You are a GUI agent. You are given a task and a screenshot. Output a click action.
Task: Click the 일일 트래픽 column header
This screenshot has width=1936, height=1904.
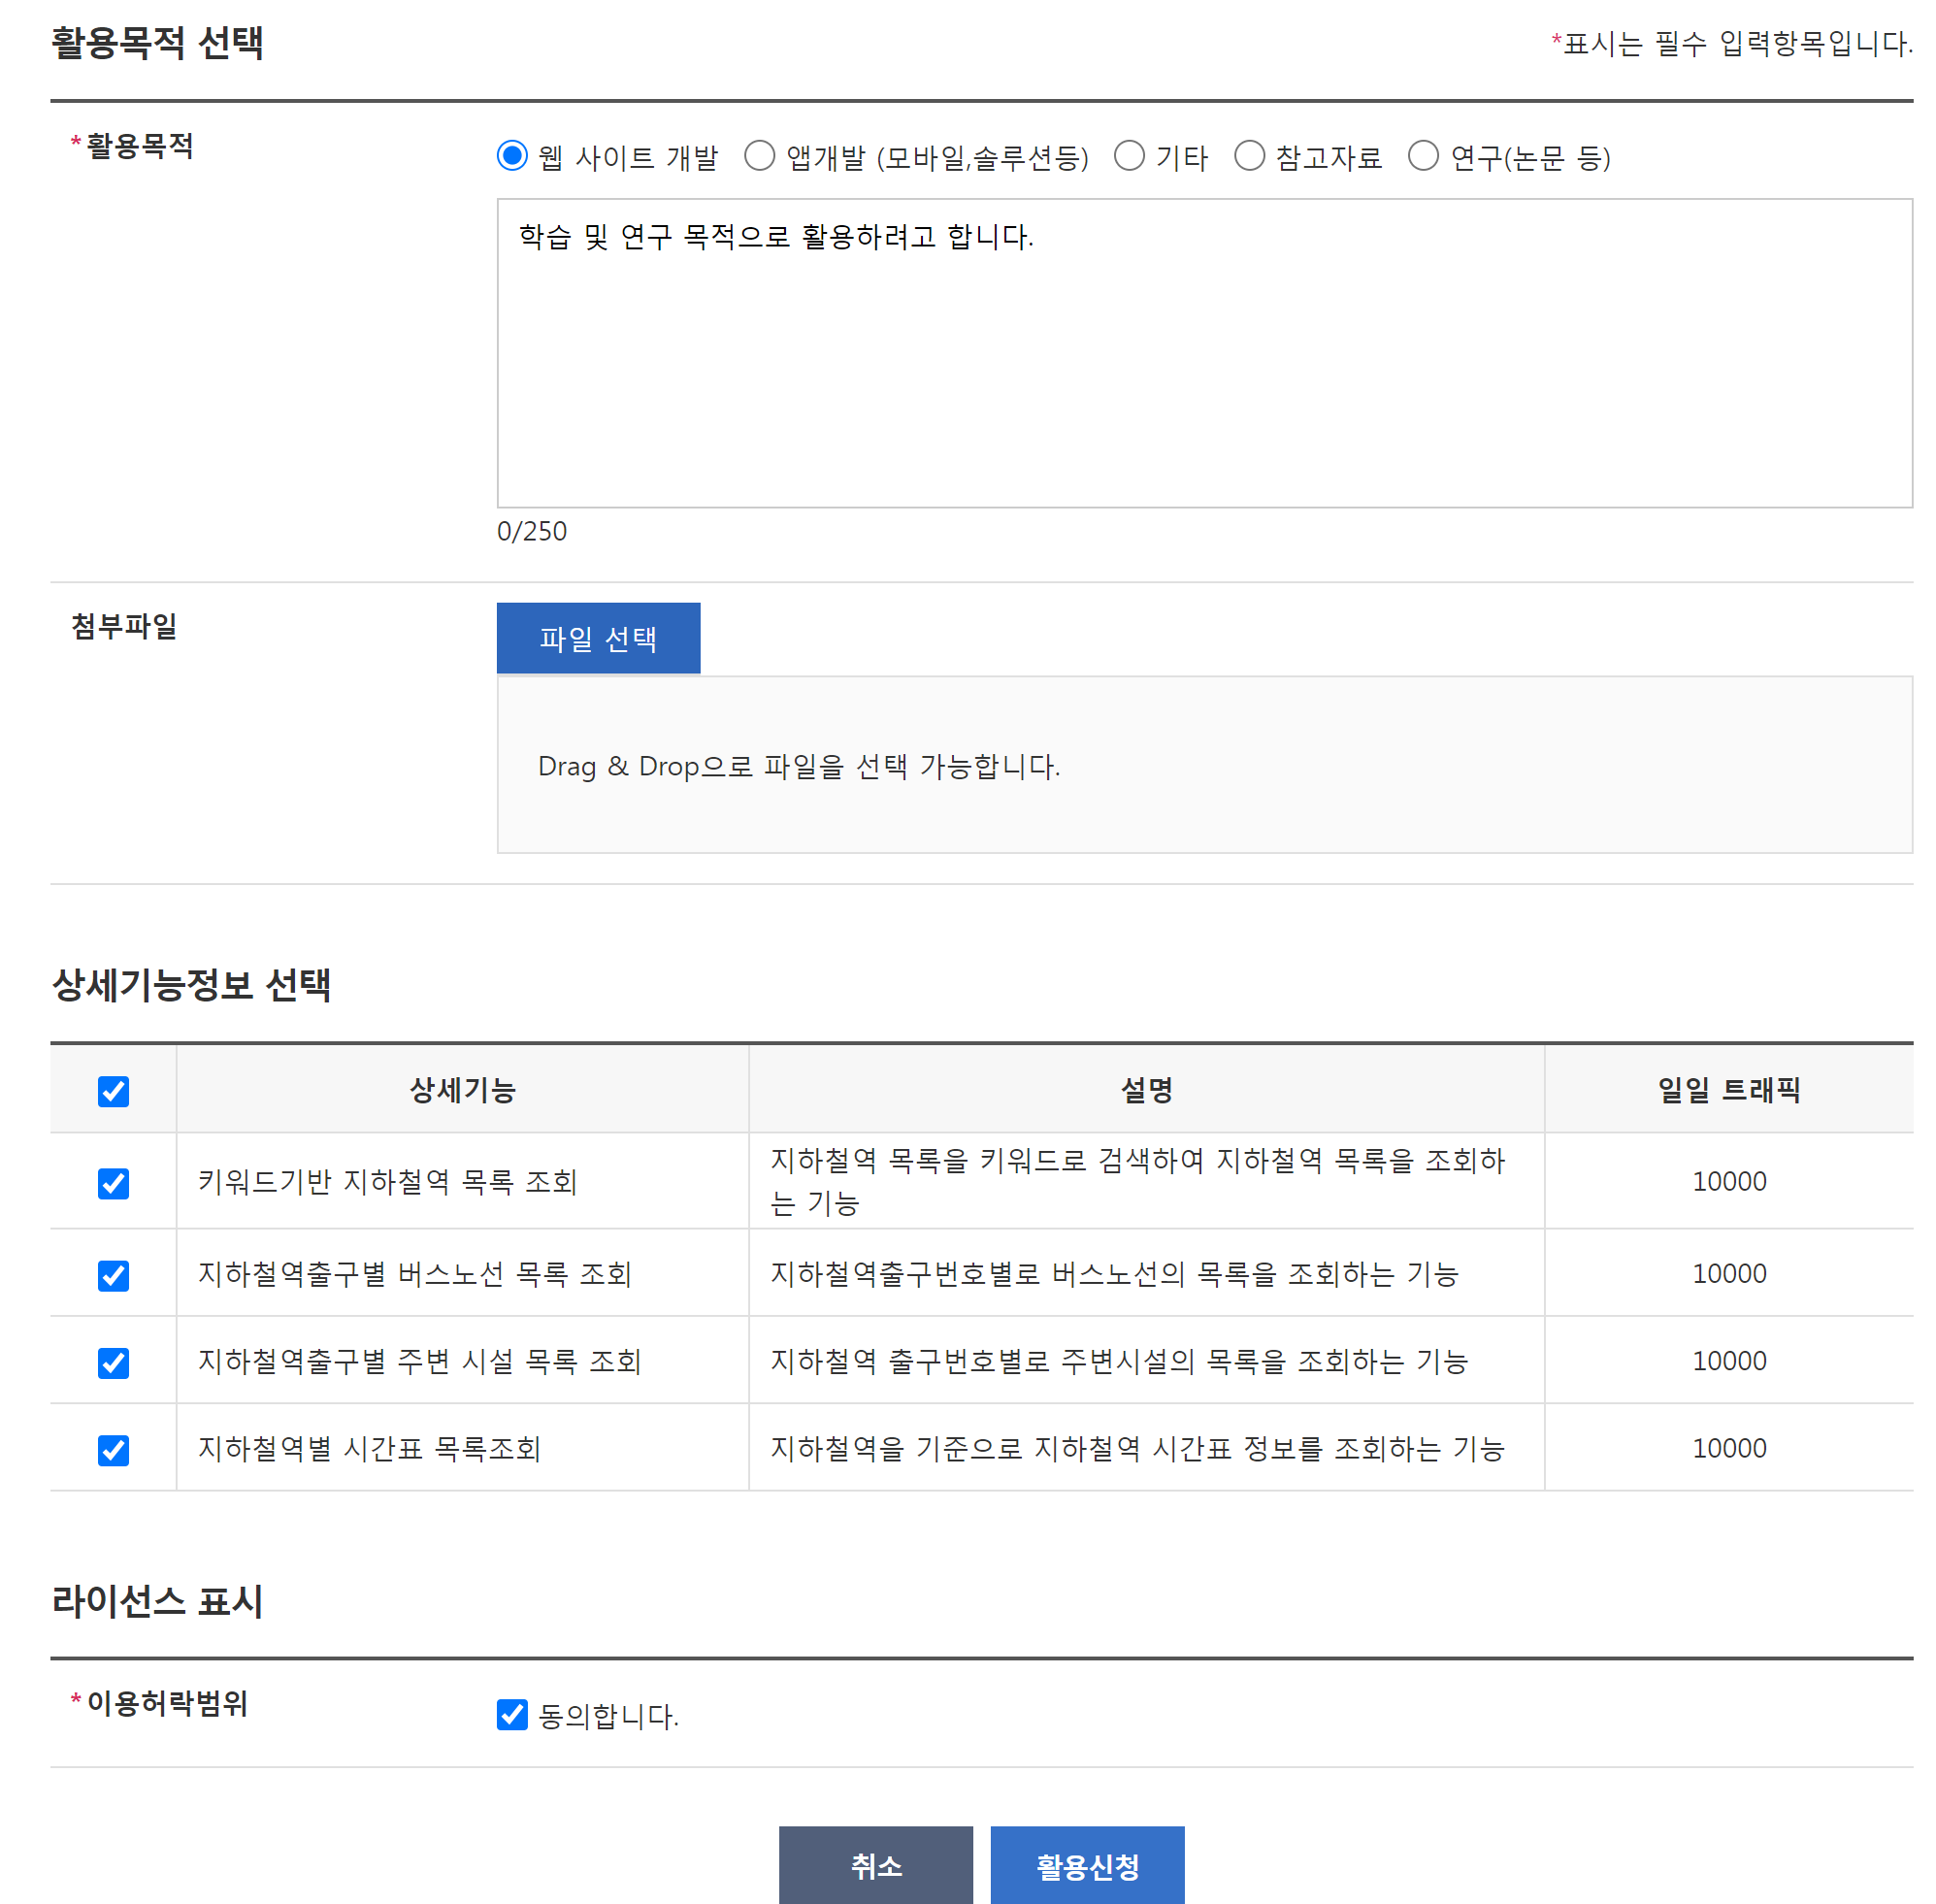point(1728,1090)
